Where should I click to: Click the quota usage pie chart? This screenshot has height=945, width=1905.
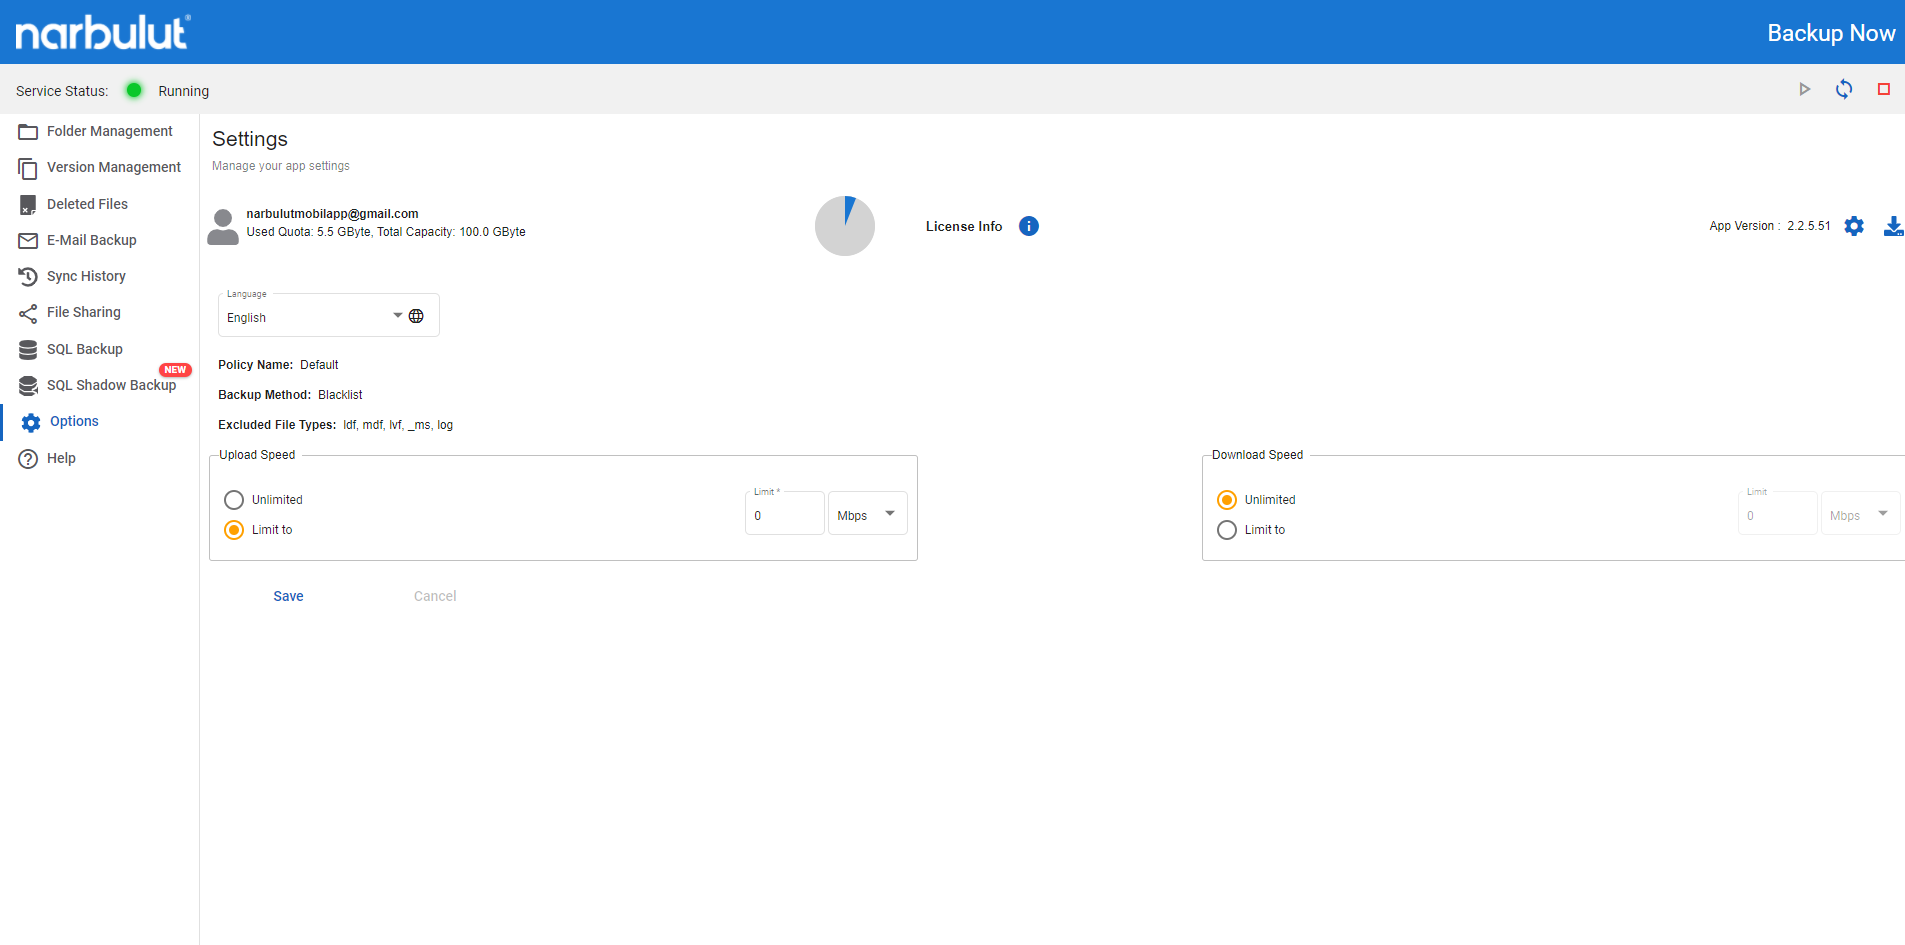click(x=845, y=226)
